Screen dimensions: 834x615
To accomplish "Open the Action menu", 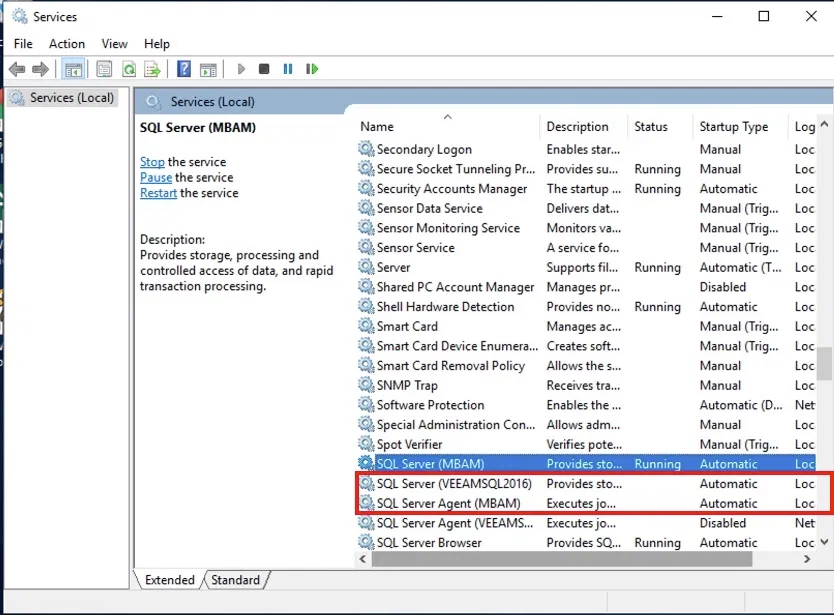I will [66, 44].
